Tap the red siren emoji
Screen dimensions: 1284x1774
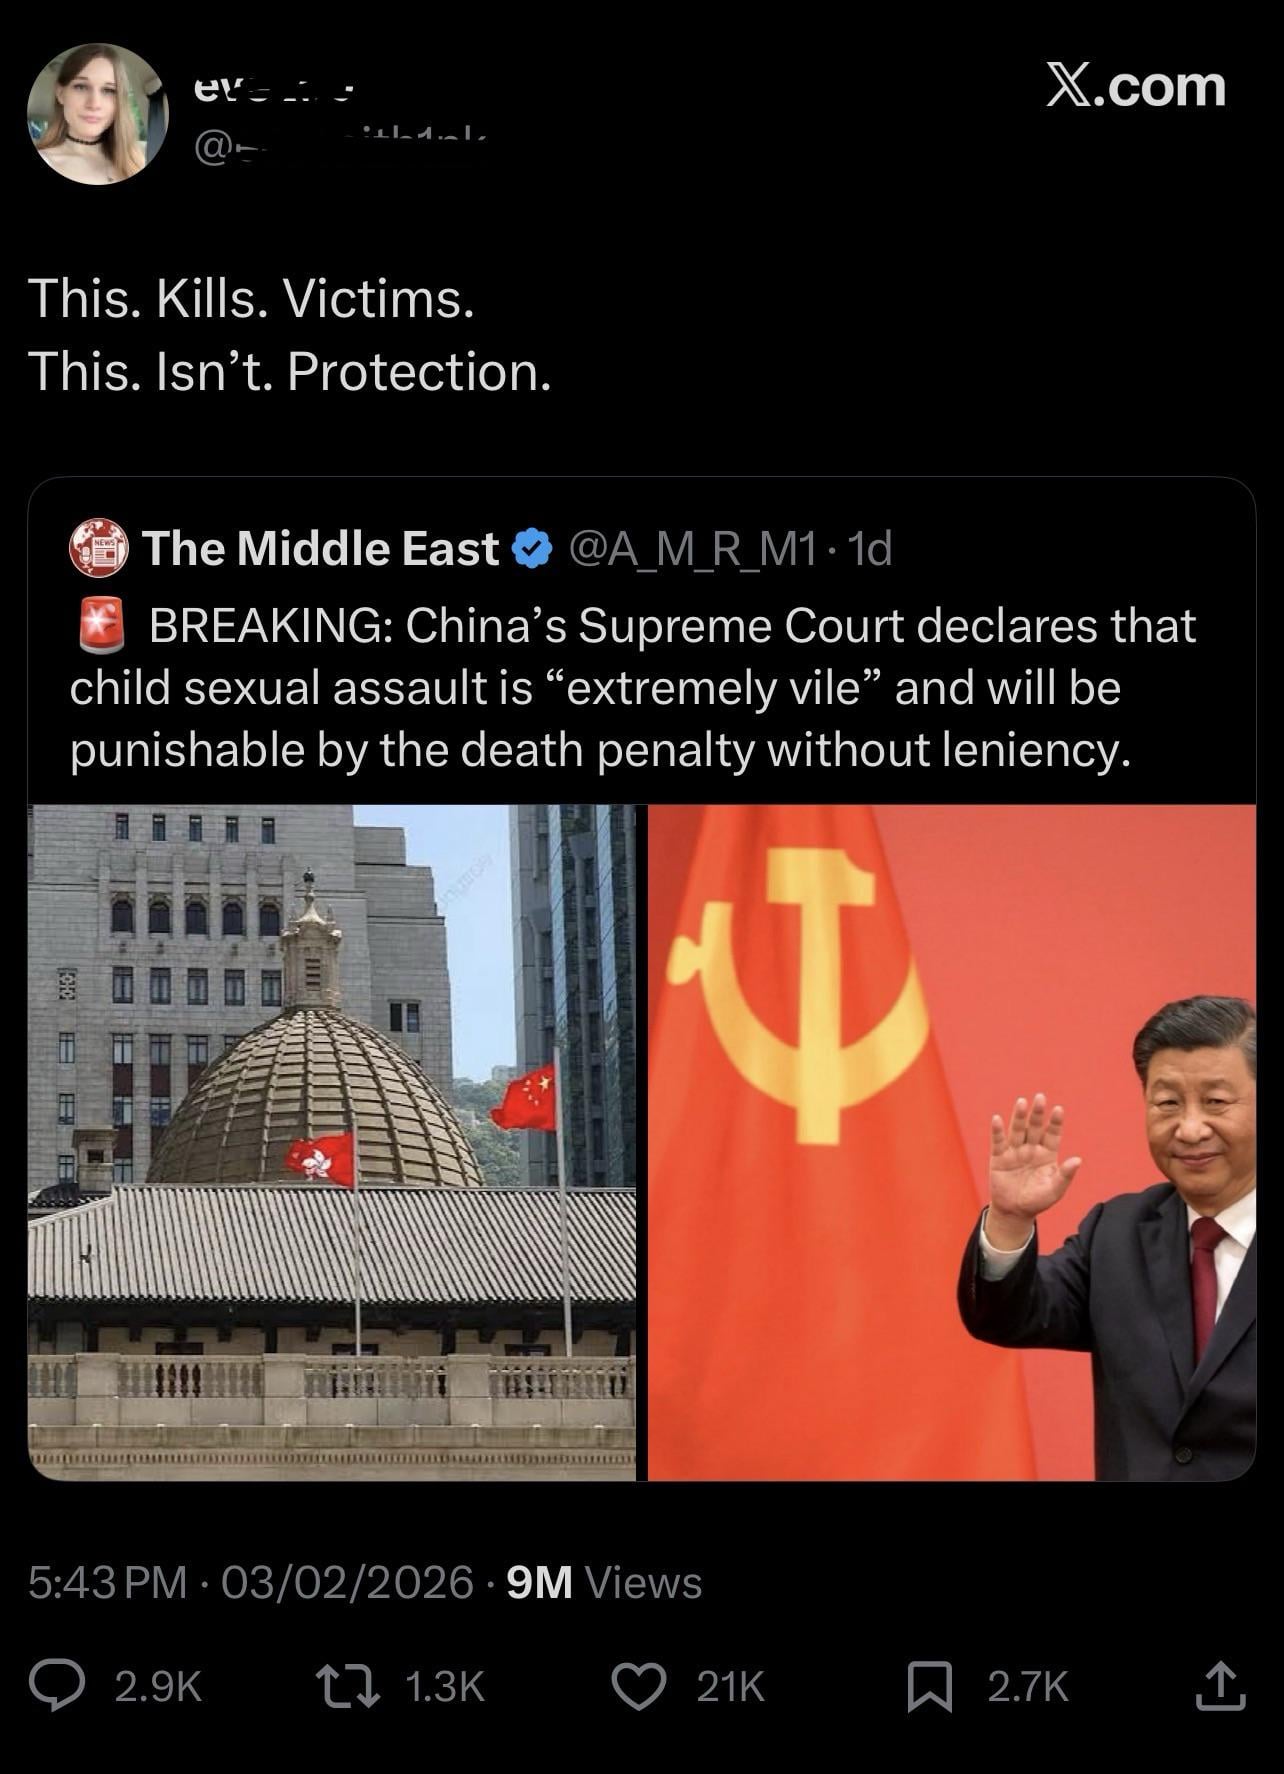click(x=100, y=625)
